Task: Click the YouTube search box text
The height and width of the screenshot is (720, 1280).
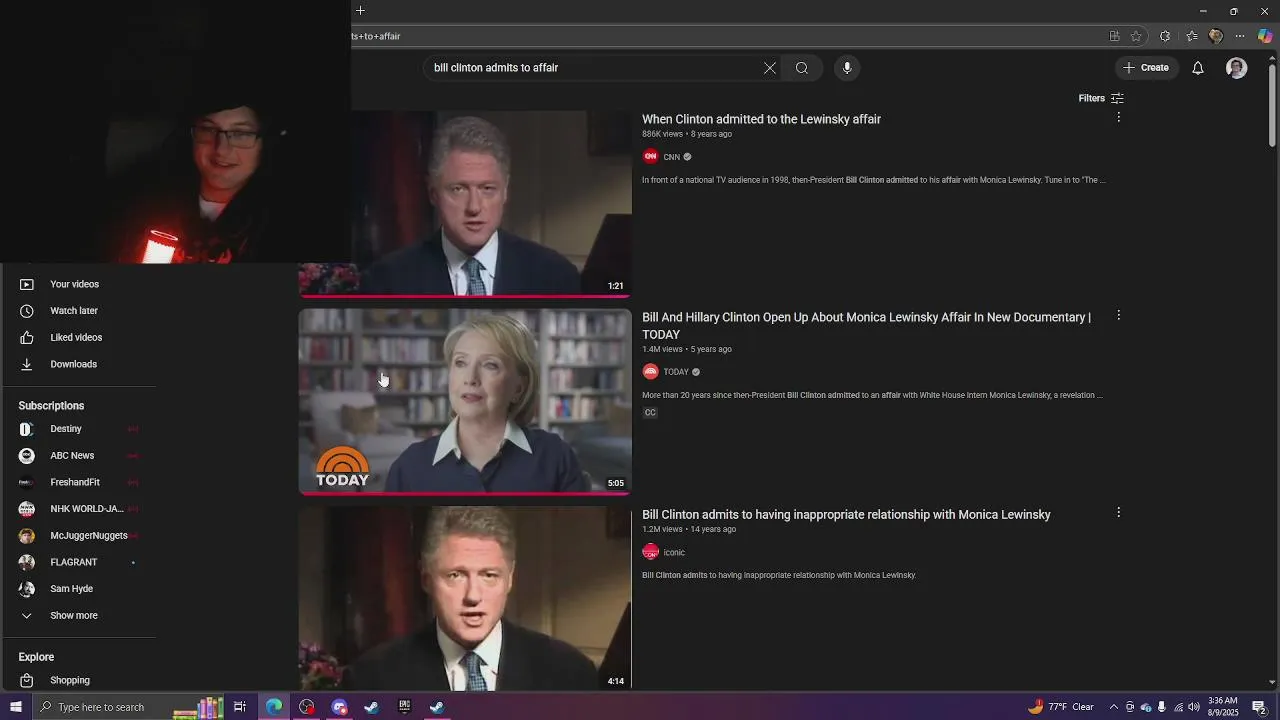Action: point(496,68)
